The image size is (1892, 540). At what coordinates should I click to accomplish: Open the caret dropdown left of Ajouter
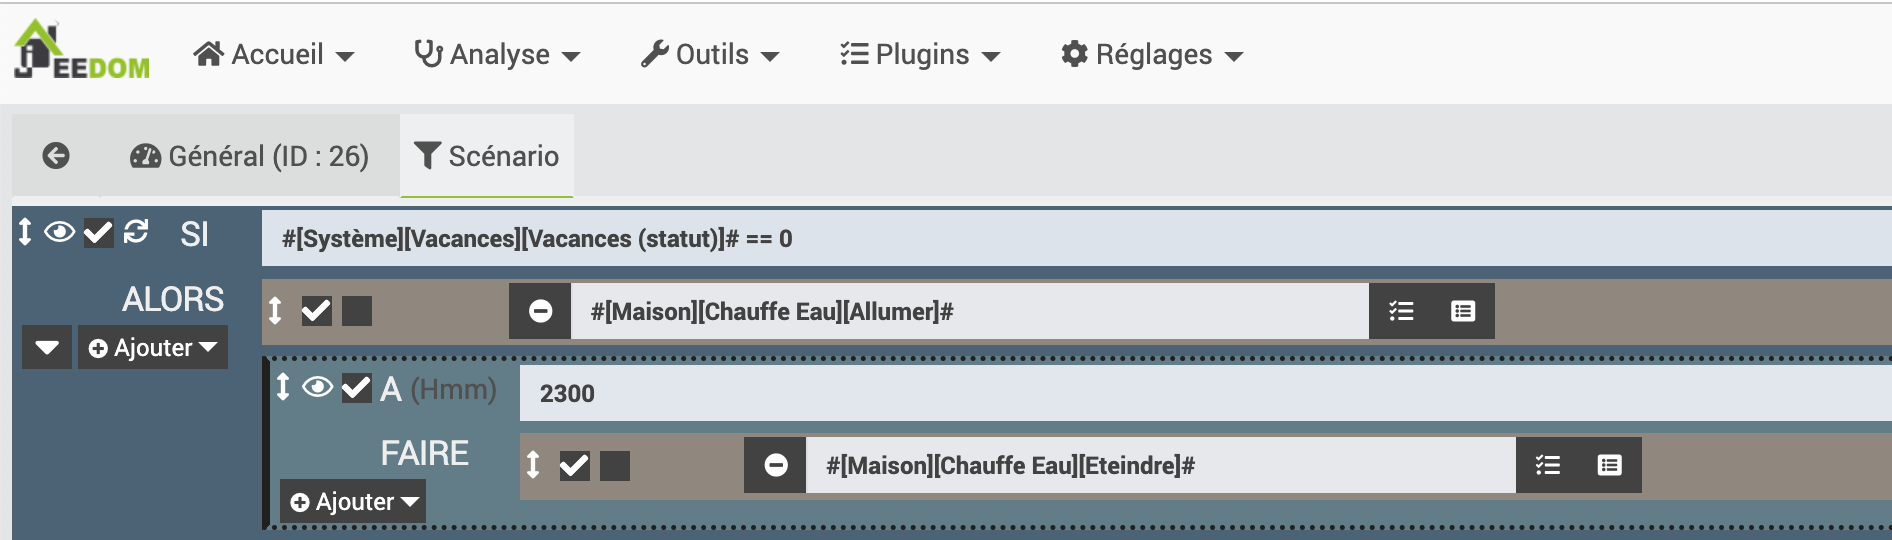[x=47, y=347]
